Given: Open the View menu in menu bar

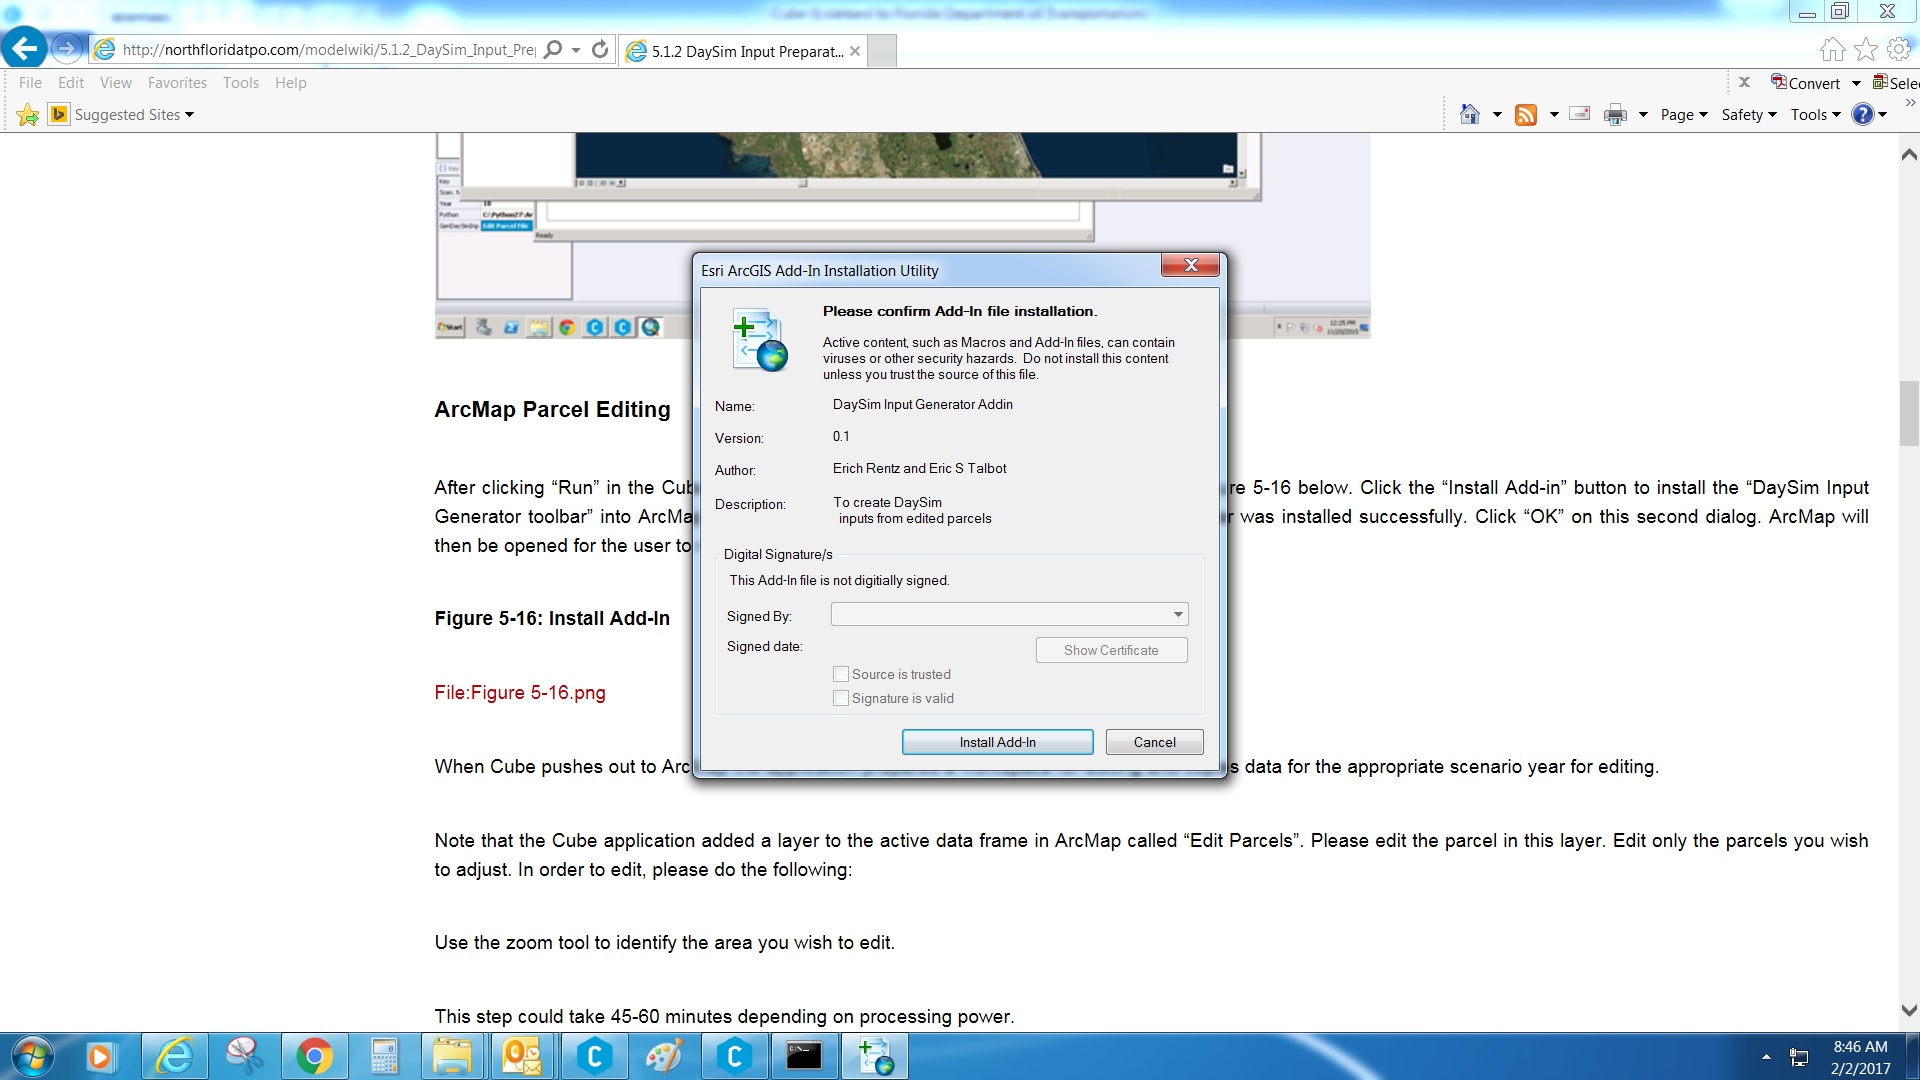Looking at the screenshot, I should pyautogui.click(x=115, y=83).
